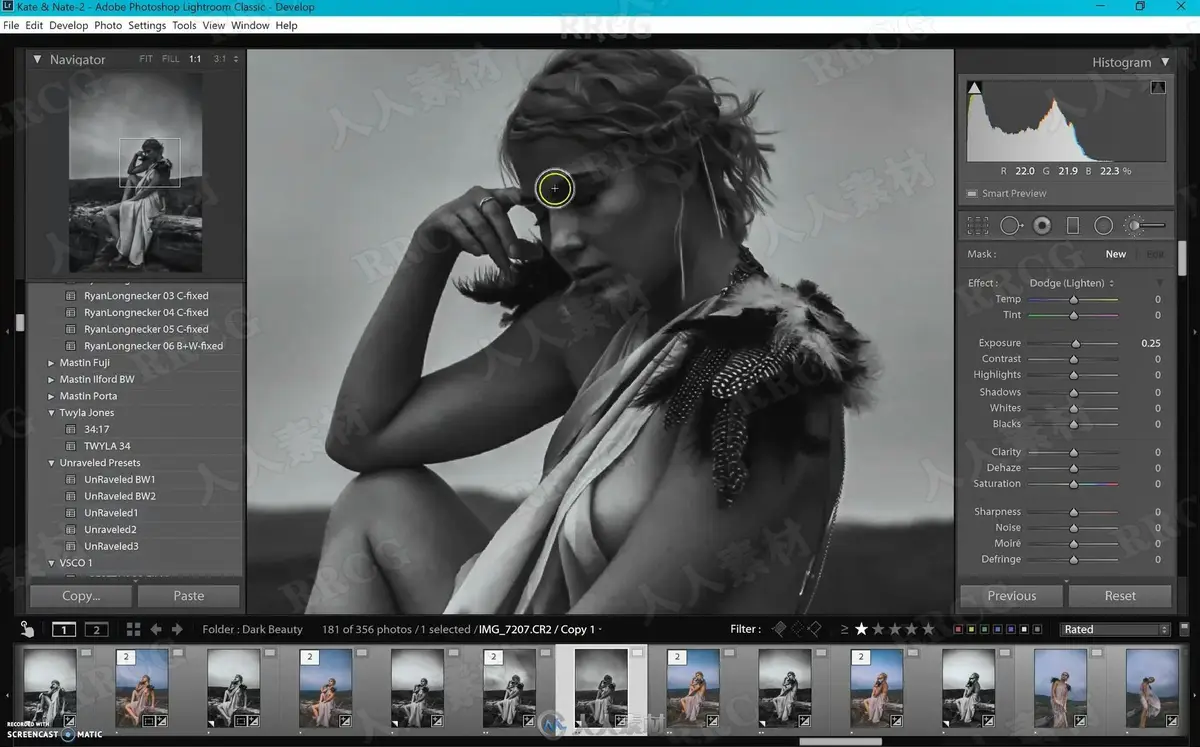Open the Develop menu
This screenshot has height=747, width=1200.
69,25
